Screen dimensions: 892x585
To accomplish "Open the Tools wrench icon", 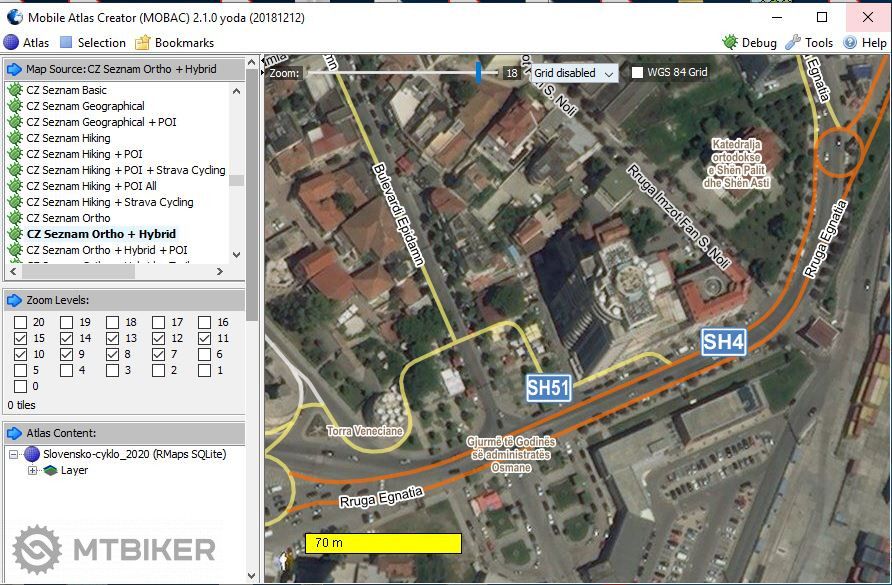I will tap(793, 43).
